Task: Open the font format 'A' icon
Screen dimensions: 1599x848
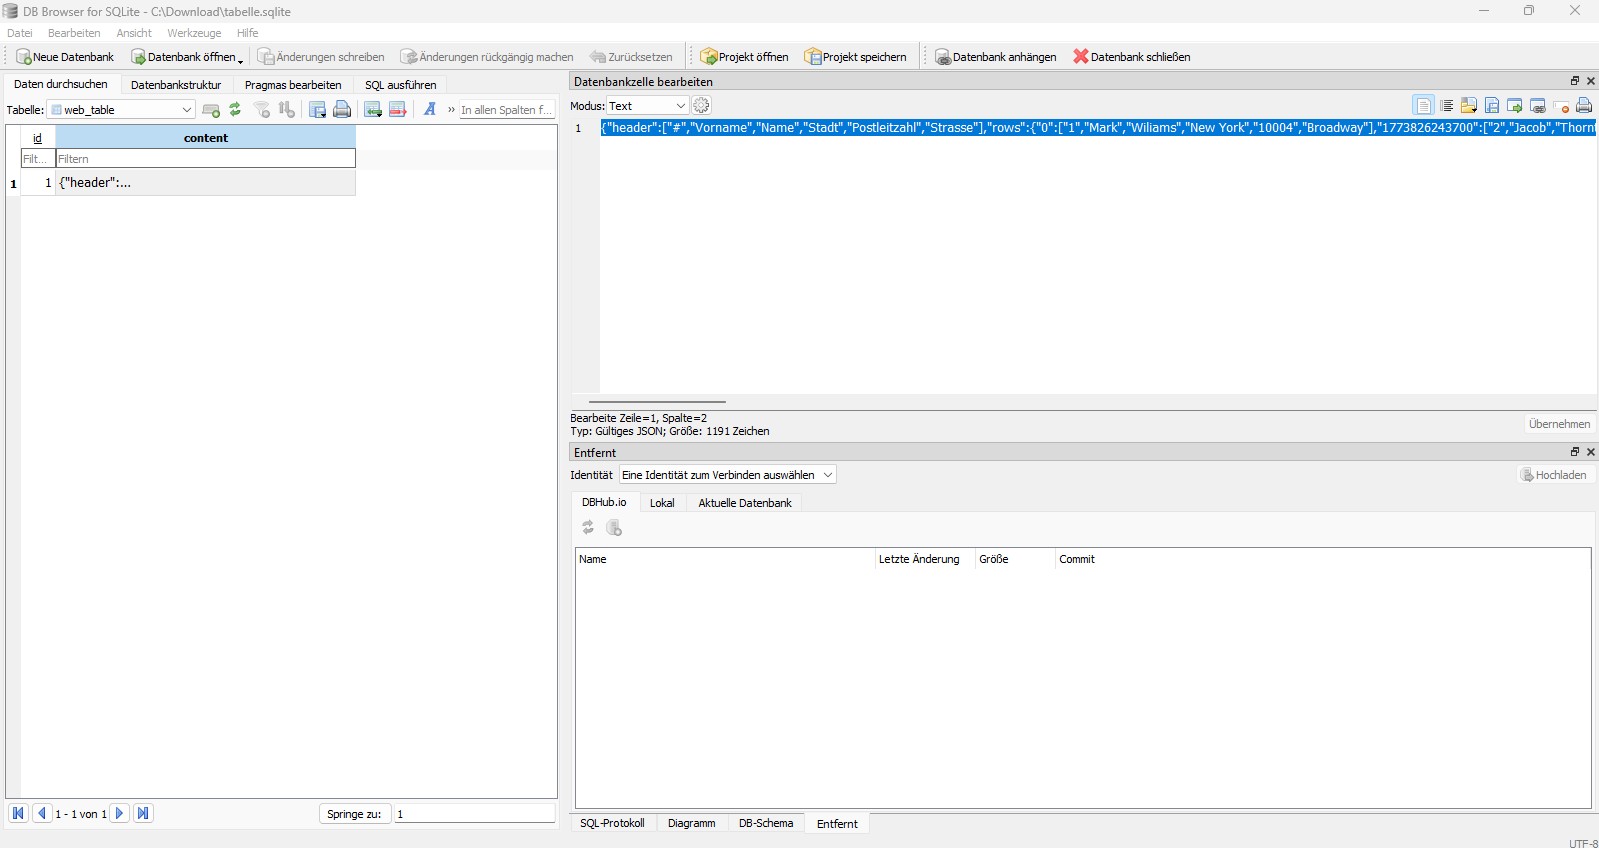Action: (x=430, y=110)
